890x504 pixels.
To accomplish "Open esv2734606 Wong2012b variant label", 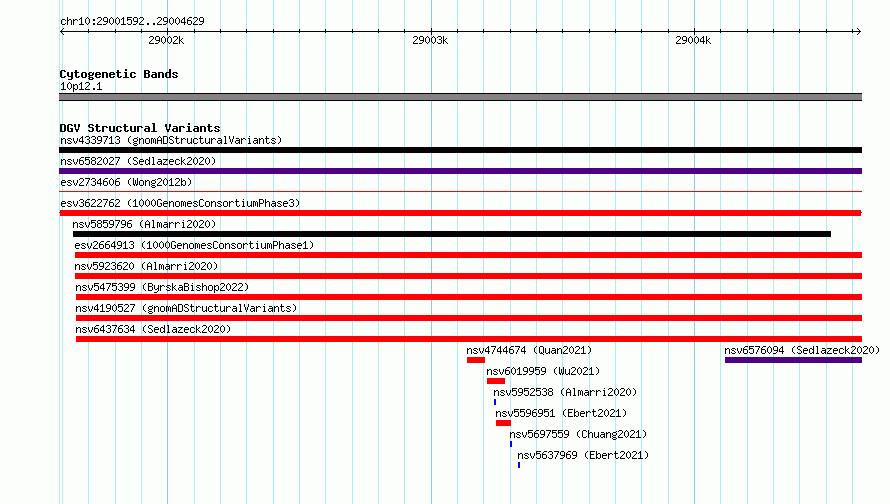I will [126, 182].
